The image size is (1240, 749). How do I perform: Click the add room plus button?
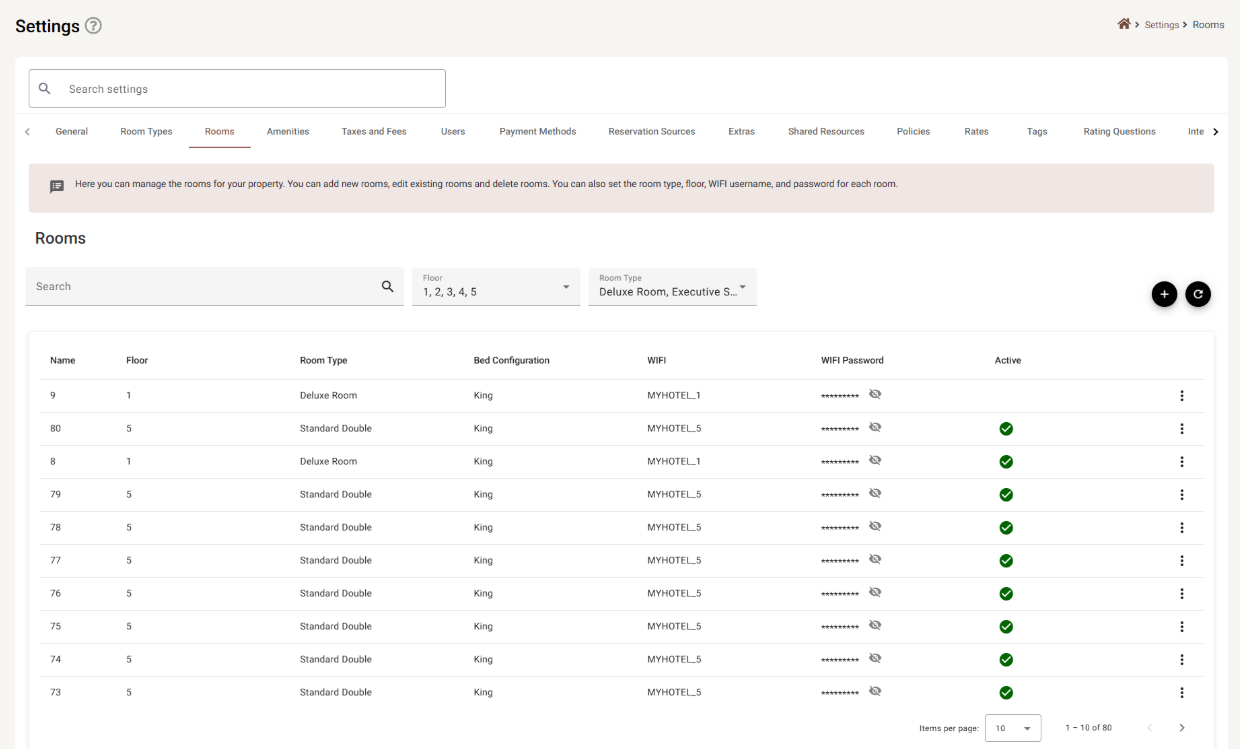click(x=1164, y=294)
